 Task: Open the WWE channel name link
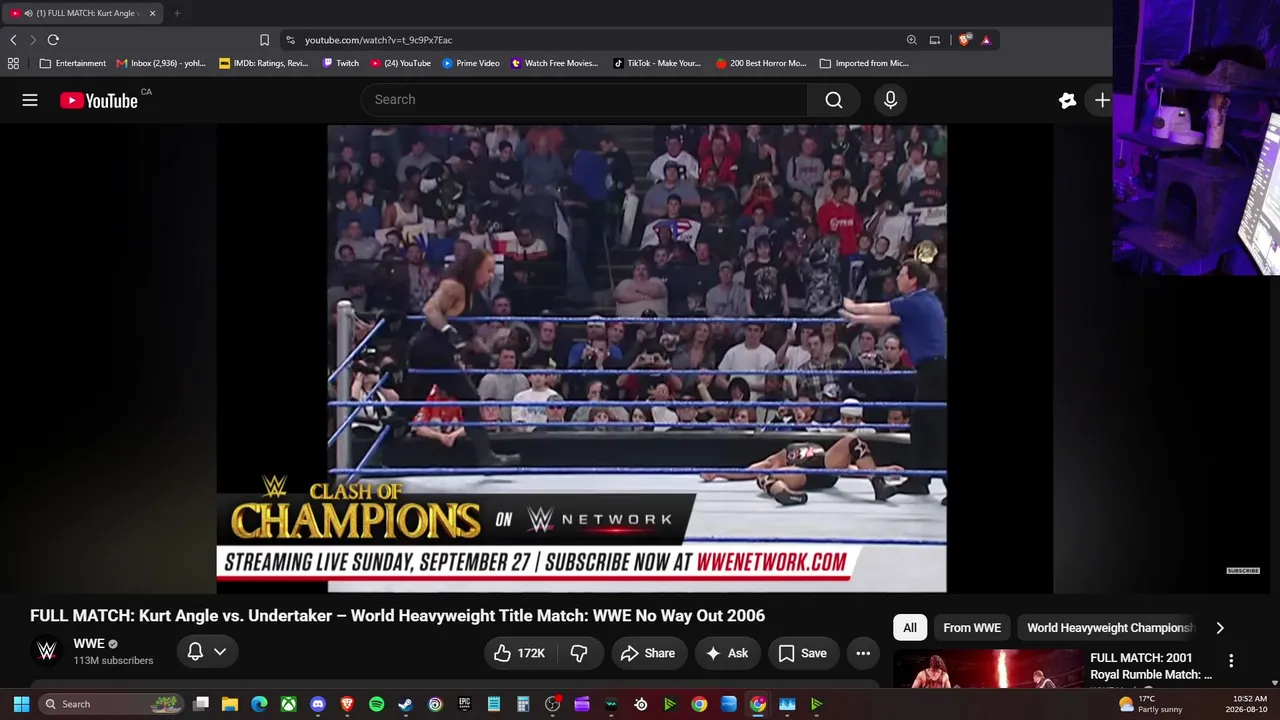tap(89, 644)
